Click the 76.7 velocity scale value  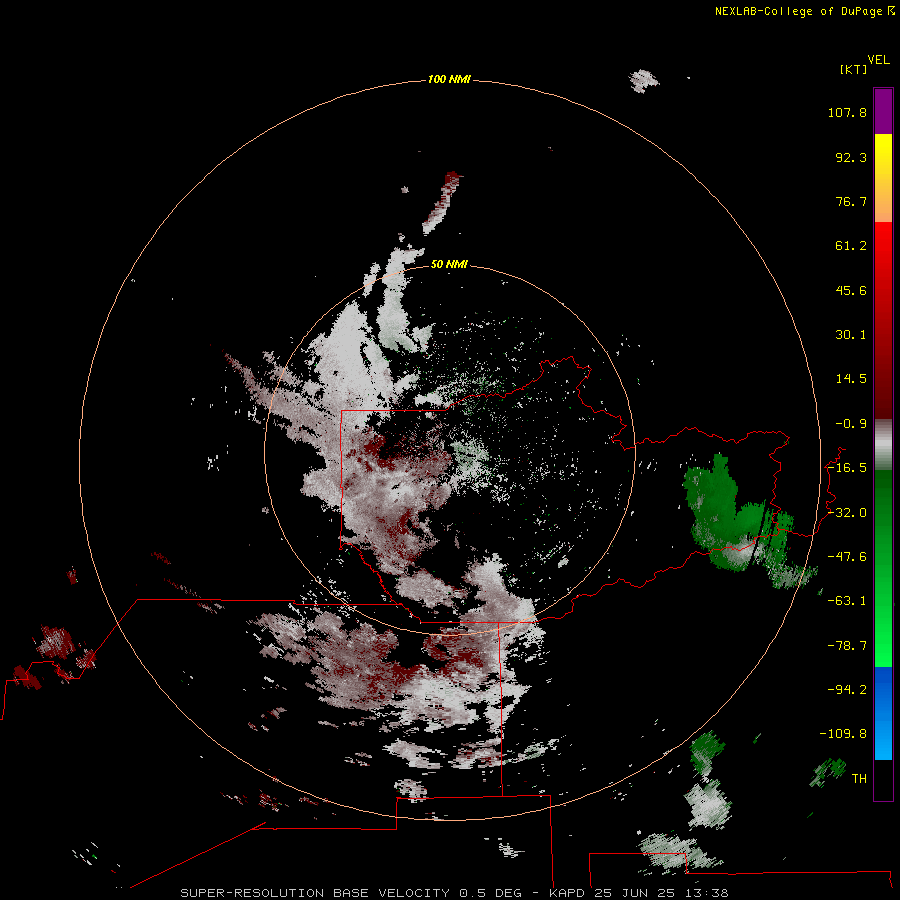tap(851, 201)
